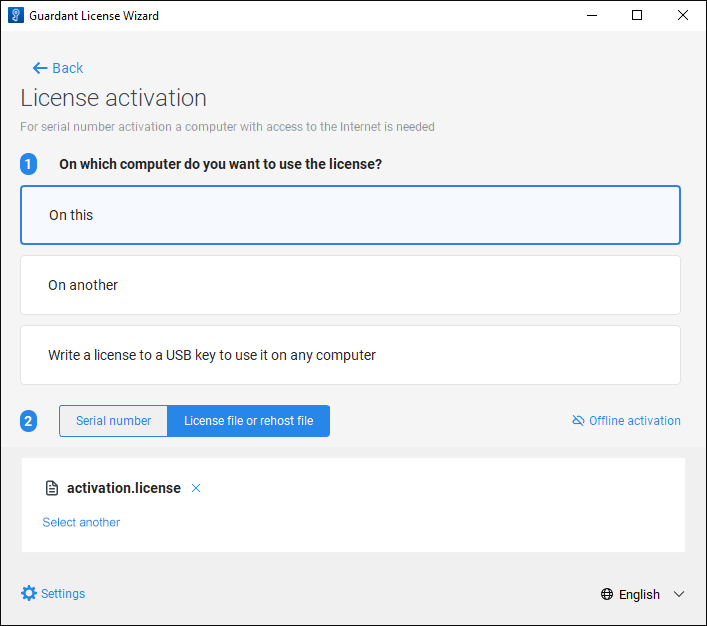Click the offline activation cloud icon
Viewport: 707px width, 626px height.
coord(578,421)
